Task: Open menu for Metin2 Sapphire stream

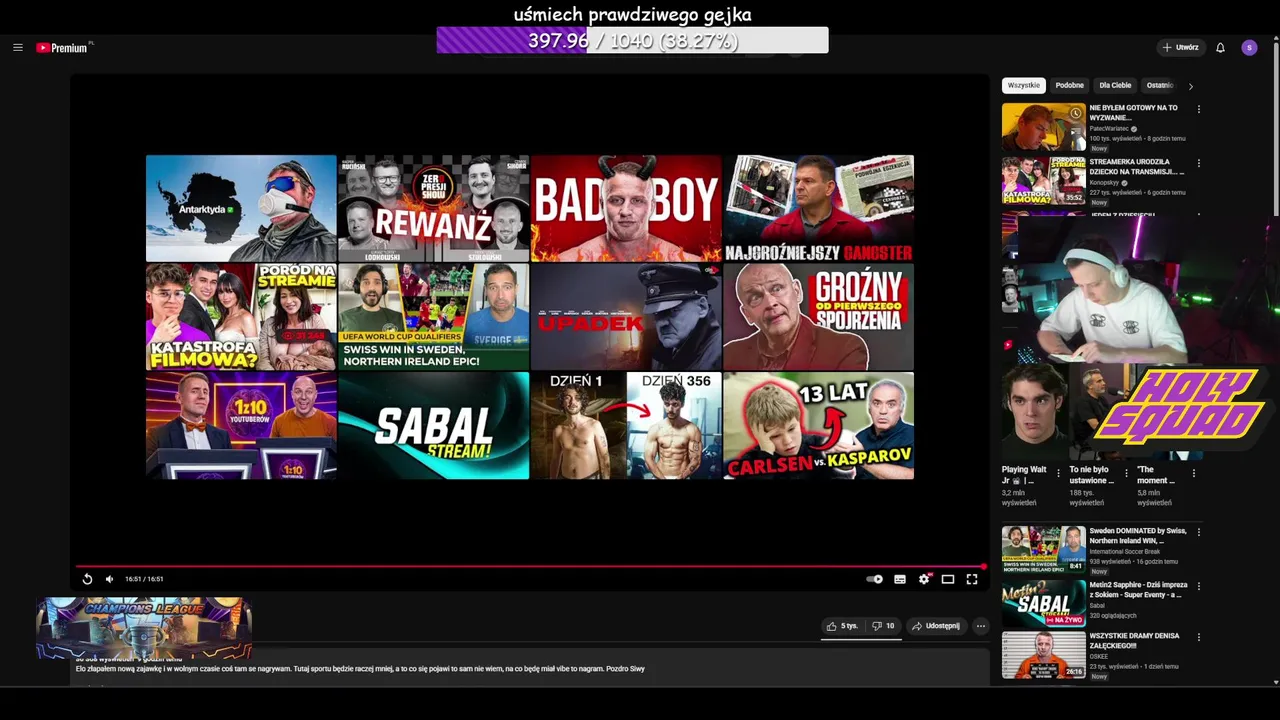Action: [x=1199, y=585]
